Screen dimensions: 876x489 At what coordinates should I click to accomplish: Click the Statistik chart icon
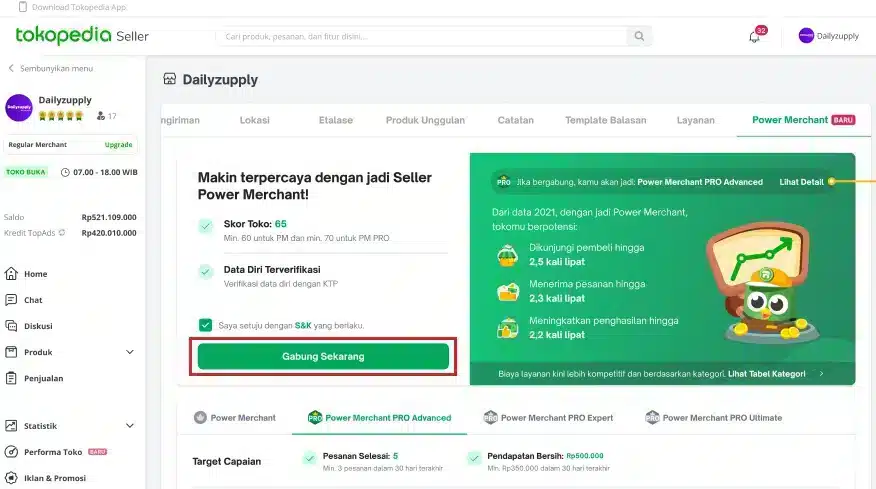pos(11,426)
